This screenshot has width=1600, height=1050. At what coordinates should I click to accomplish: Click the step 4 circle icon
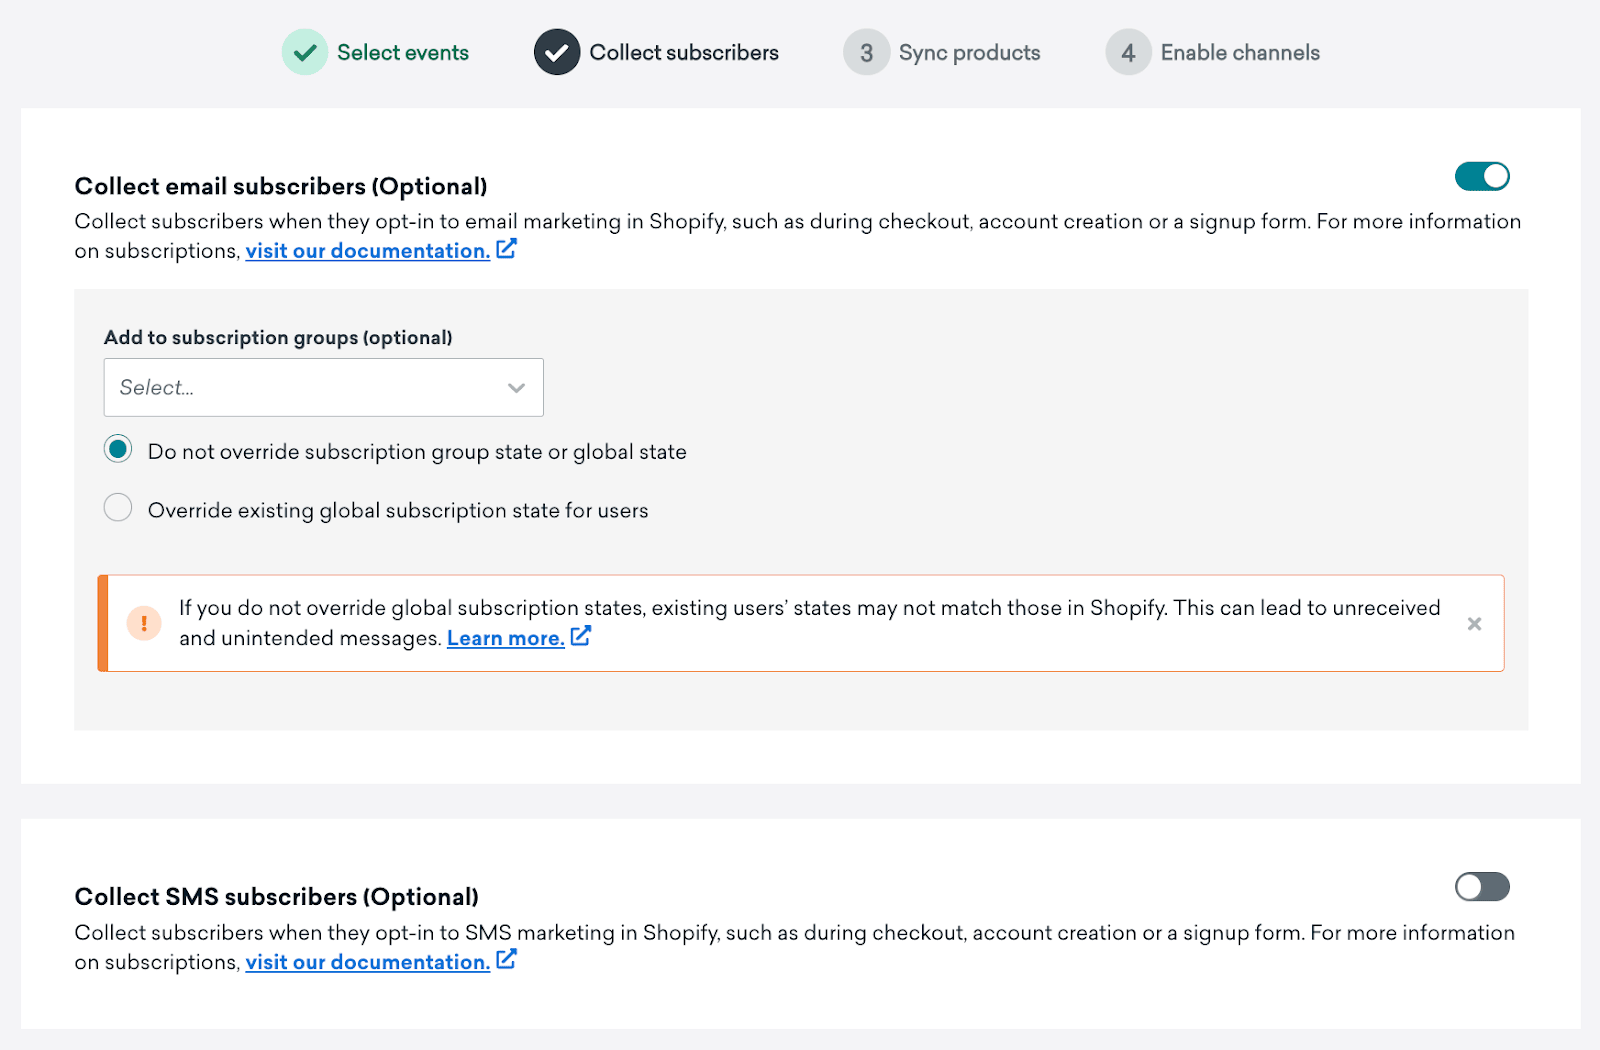pos(1128,52)
